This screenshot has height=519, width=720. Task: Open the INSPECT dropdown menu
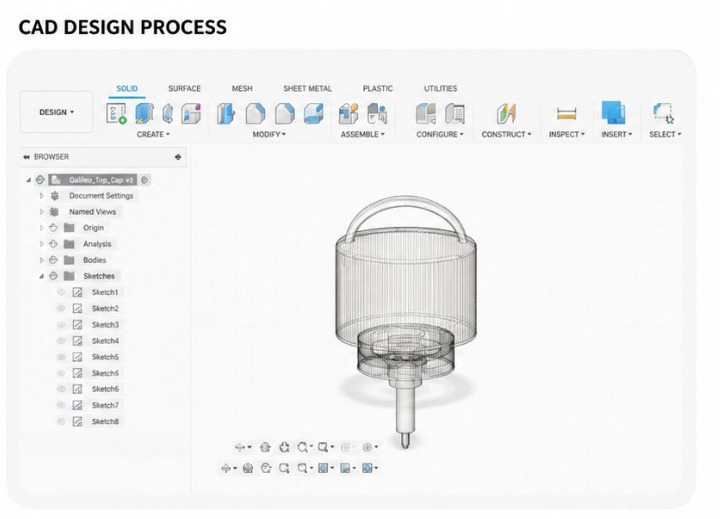pyautogui.click(x=567, y=135)
